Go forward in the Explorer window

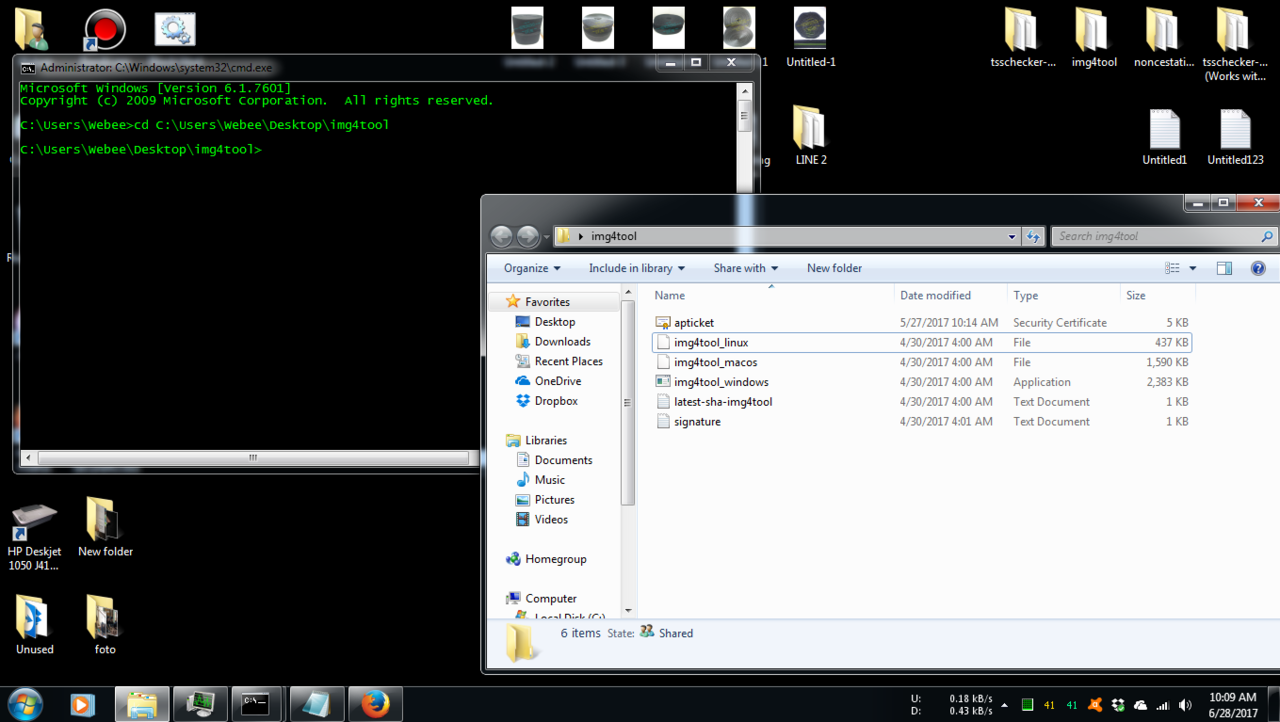coord(528,237)
